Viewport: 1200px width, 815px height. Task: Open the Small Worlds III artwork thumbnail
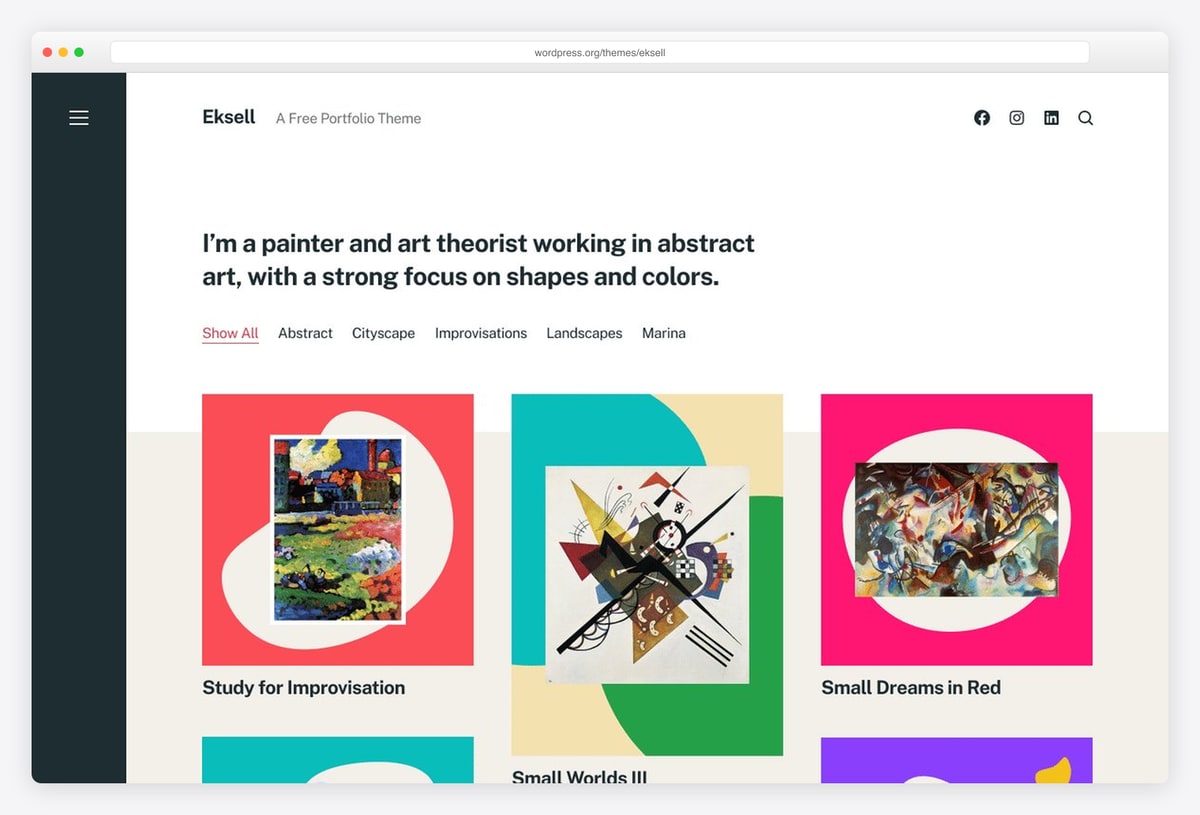click(x=647, y=575)
